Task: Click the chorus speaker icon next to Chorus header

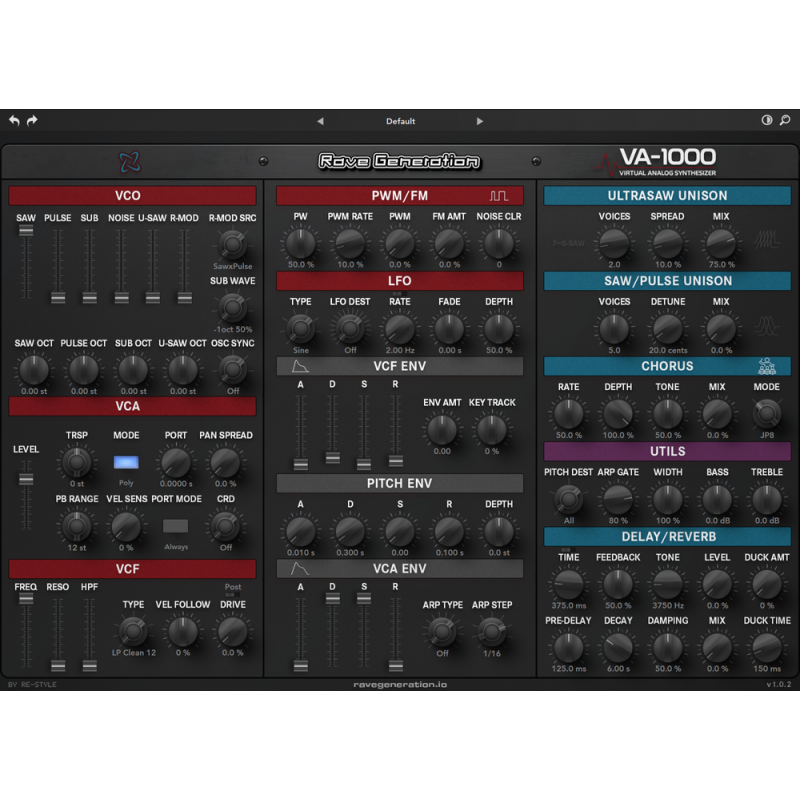Action: [767, 366]
